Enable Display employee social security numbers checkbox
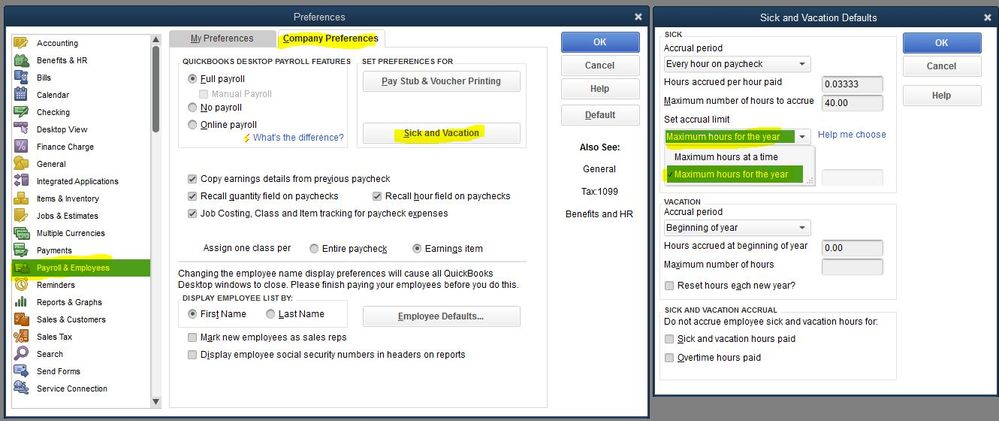Image resolution: width=999 pixels, height=421 pixels. (x=192, y=354)
